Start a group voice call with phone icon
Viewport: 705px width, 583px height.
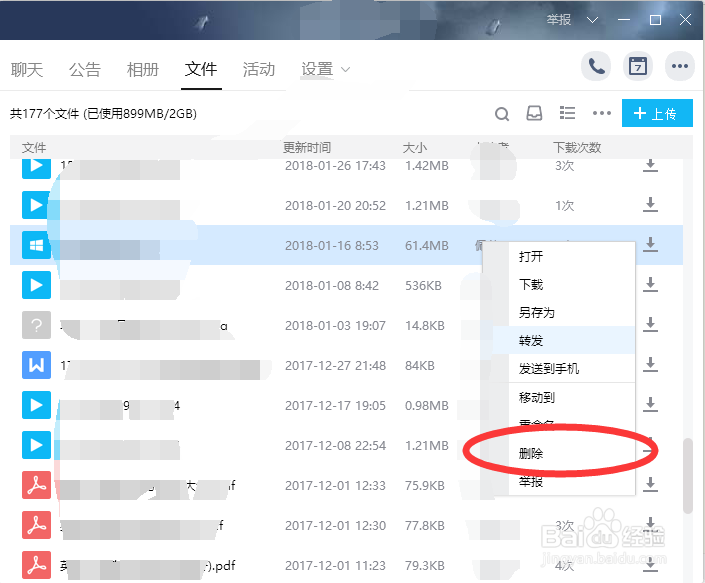pos(596,67)
